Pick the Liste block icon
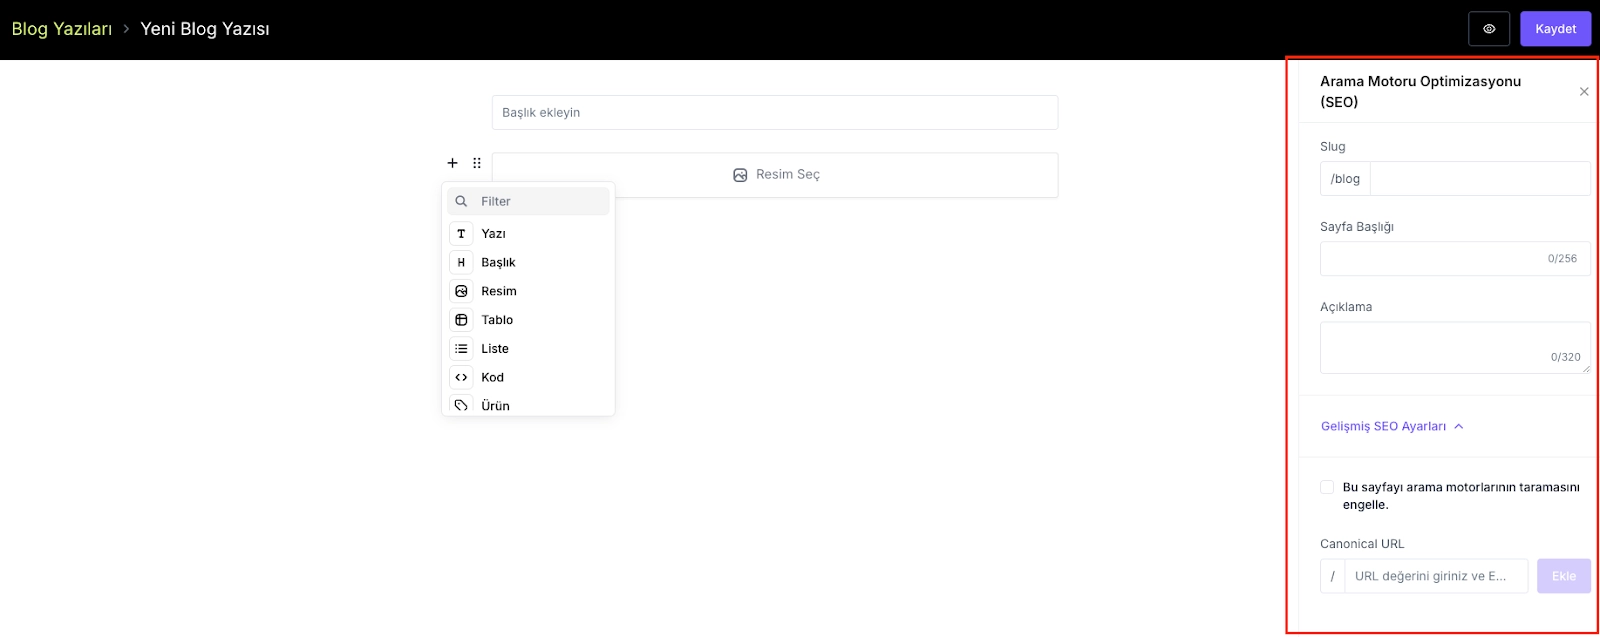 [461, 349]
